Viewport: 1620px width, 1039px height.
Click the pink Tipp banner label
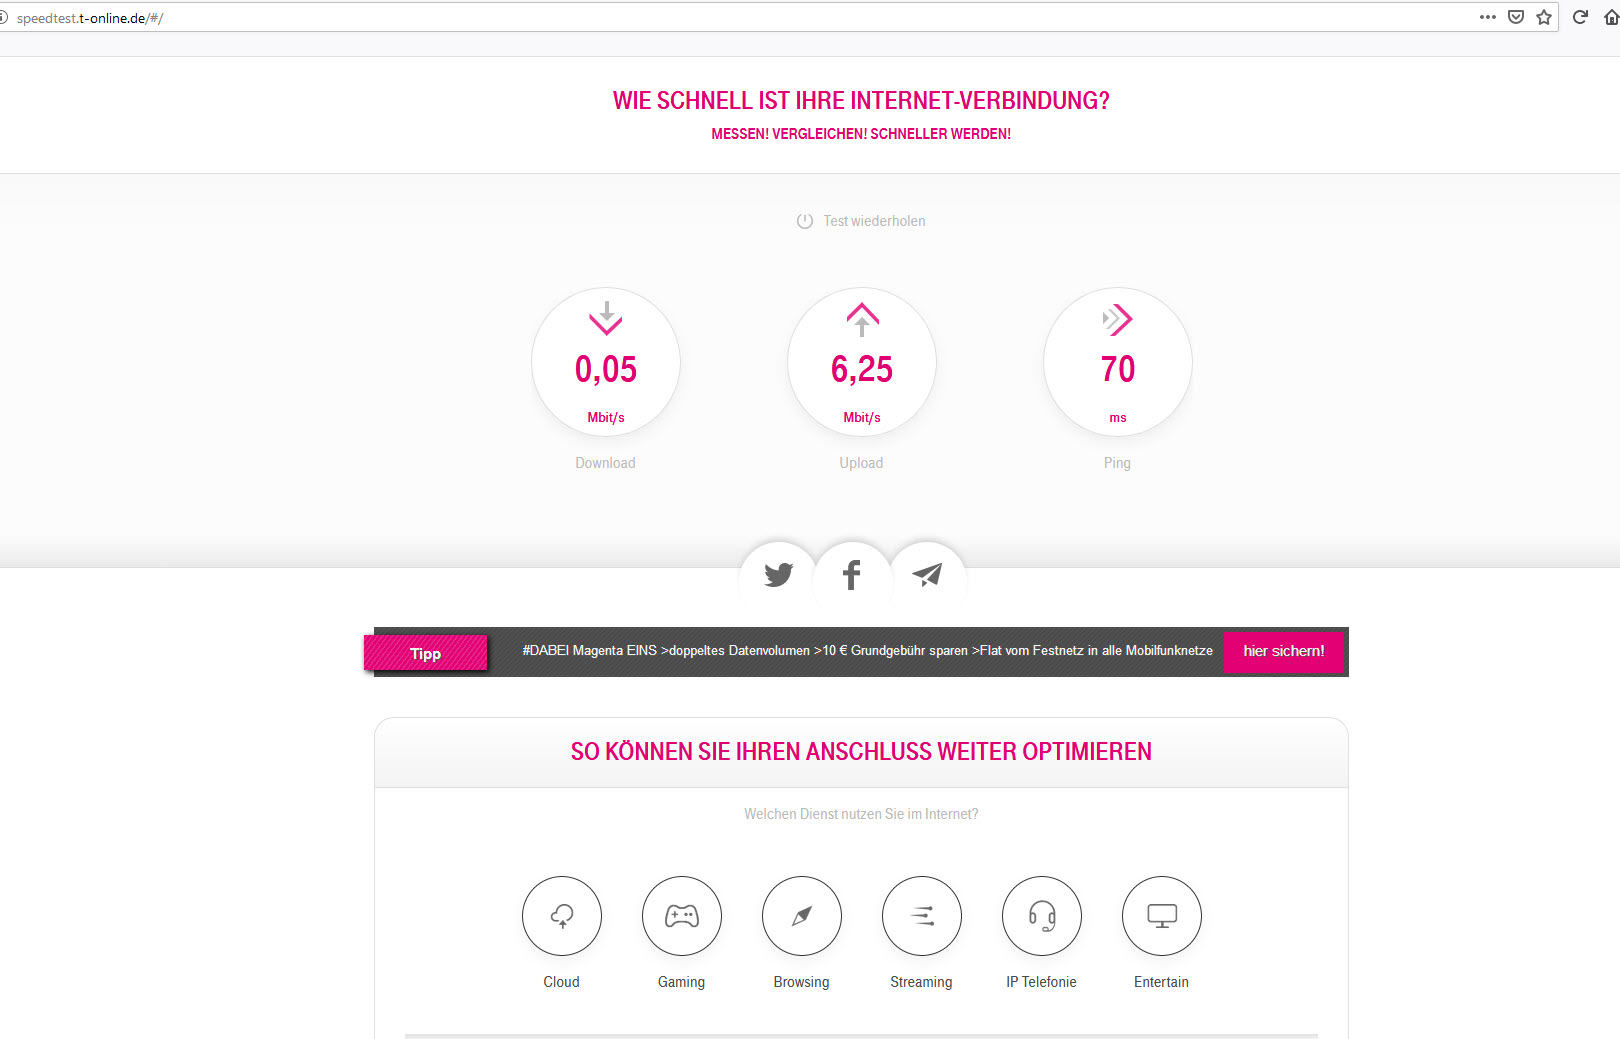(426, 654)
